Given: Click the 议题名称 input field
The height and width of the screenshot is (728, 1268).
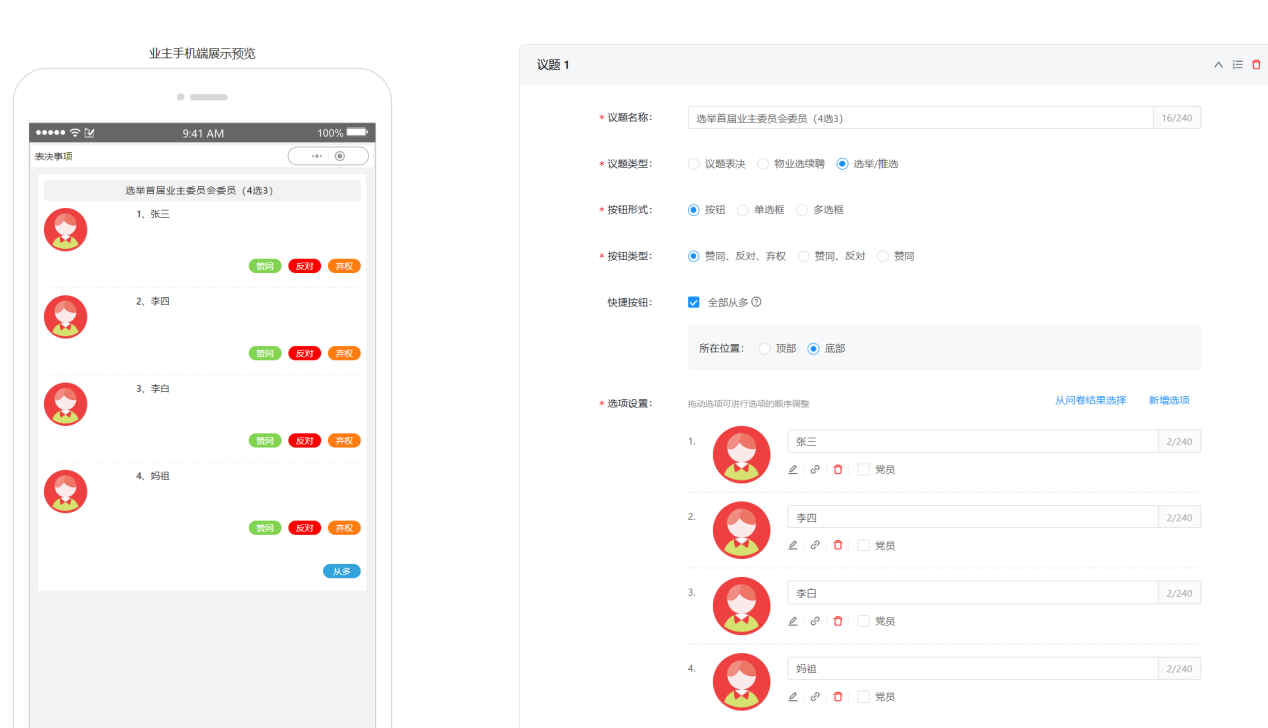Looking at the screenshot, I should (920, 118).
